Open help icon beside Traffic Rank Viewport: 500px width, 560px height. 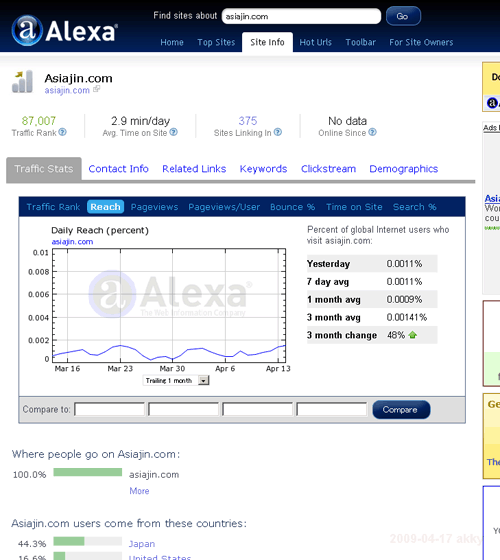(x=62, y=132)
